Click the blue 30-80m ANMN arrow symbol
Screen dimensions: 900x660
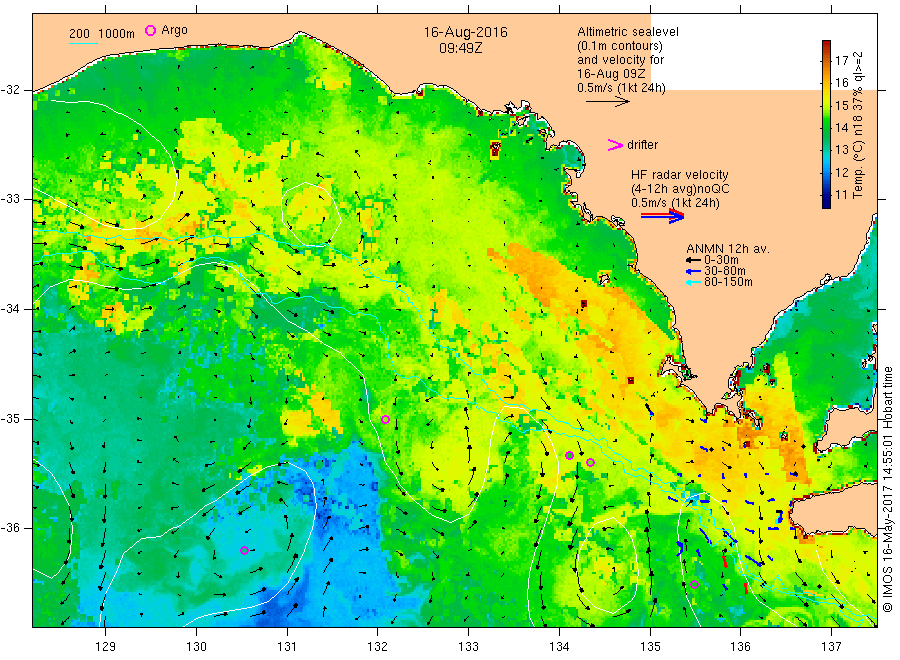(693, 271)
